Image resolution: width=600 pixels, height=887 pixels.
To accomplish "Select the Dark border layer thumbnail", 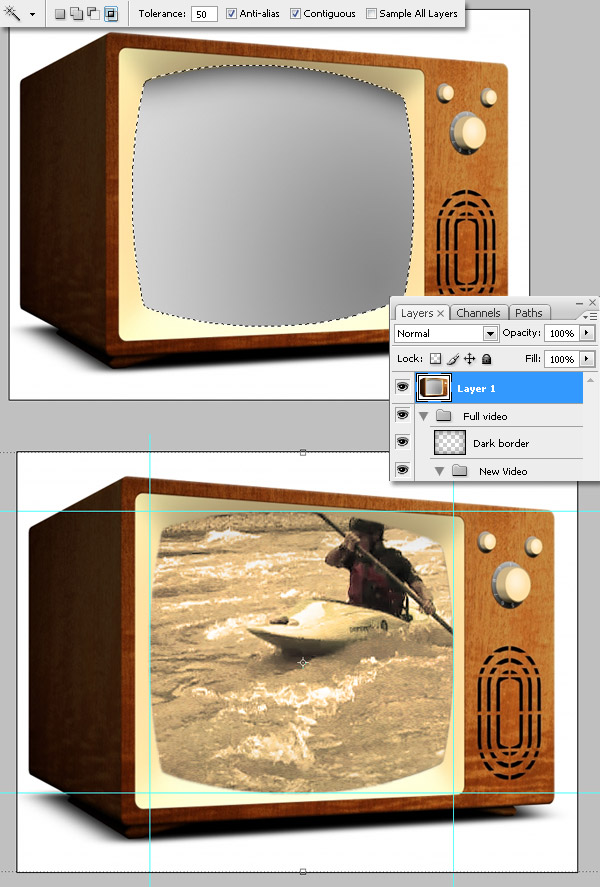I will [450, 442].
